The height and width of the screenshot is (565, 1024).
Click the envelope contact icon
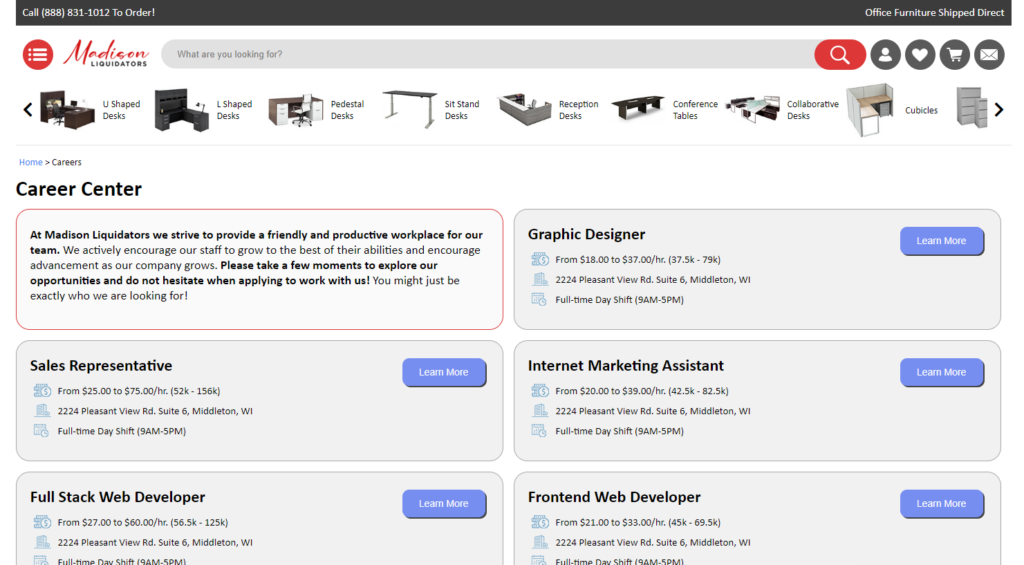989,54
